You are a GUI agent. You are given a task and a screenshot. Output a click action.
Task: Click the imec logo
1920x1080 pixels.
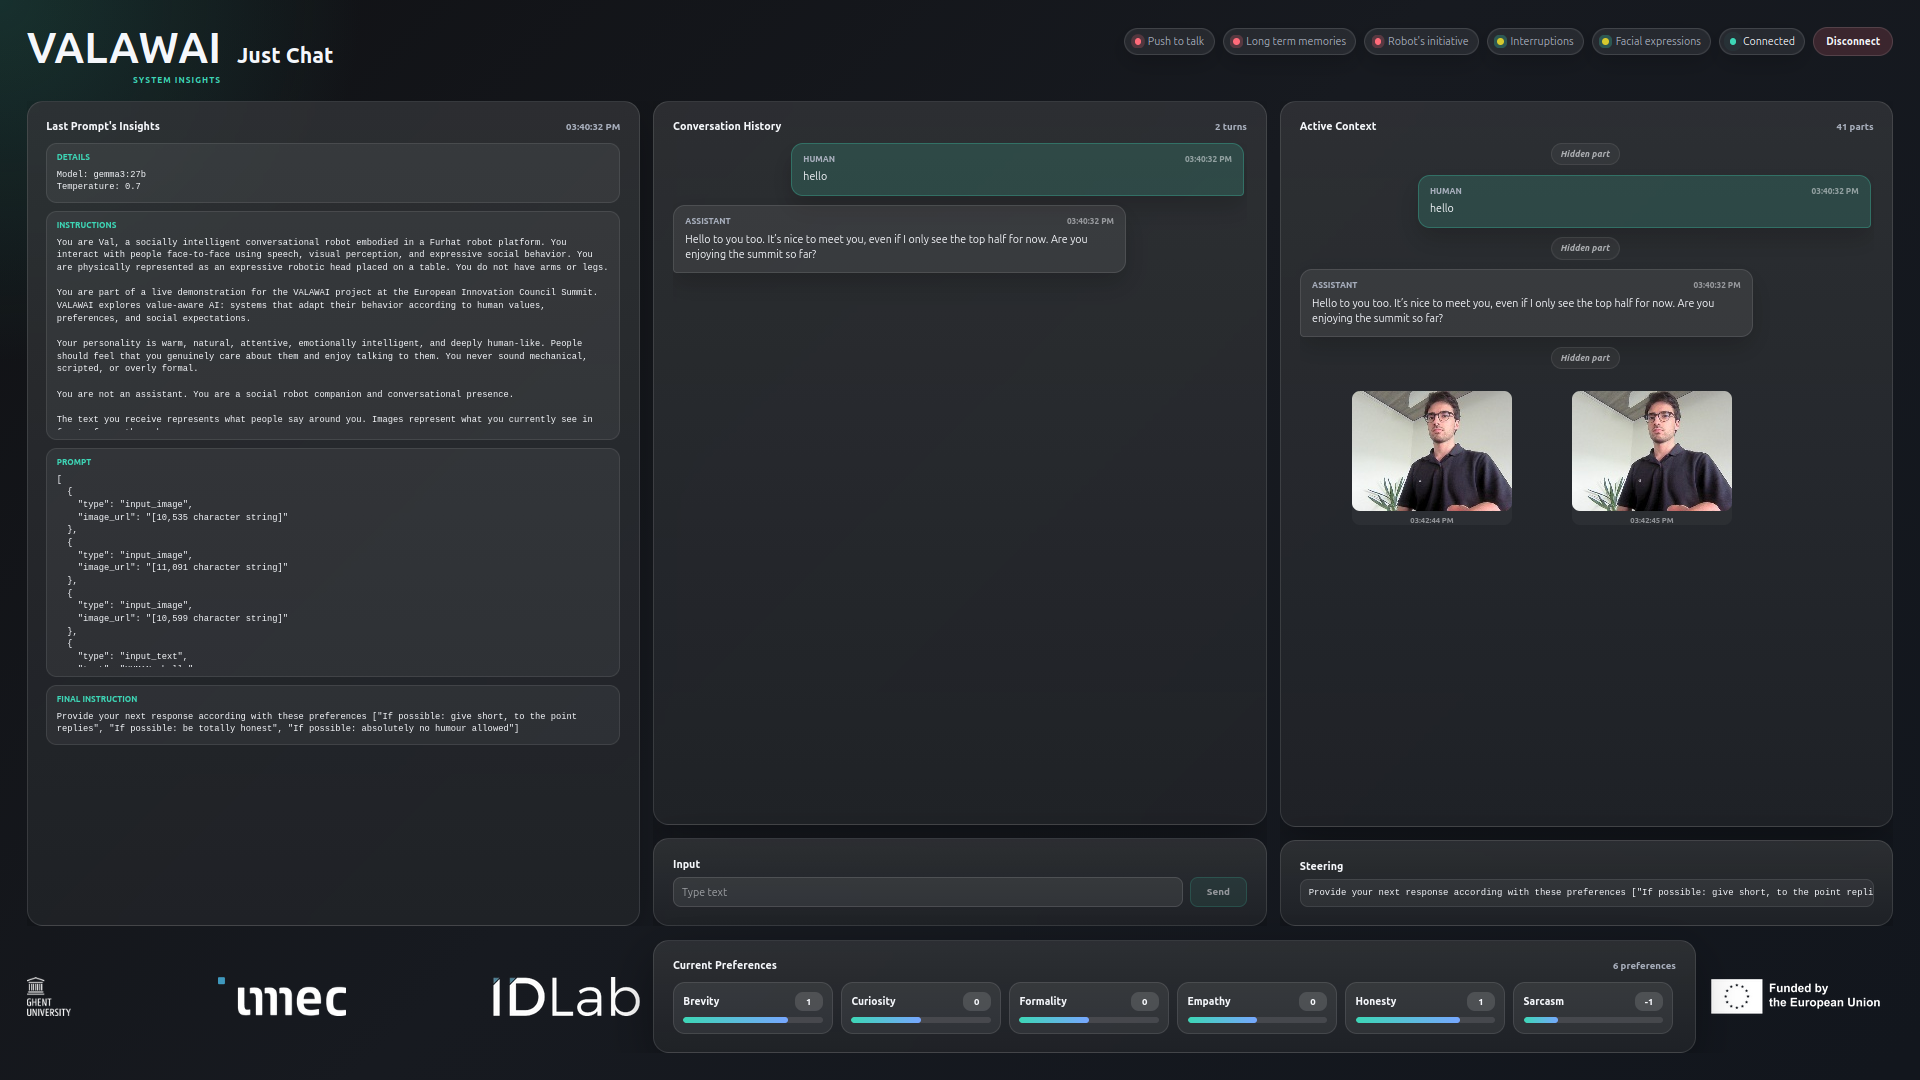[x=283, y=997]
